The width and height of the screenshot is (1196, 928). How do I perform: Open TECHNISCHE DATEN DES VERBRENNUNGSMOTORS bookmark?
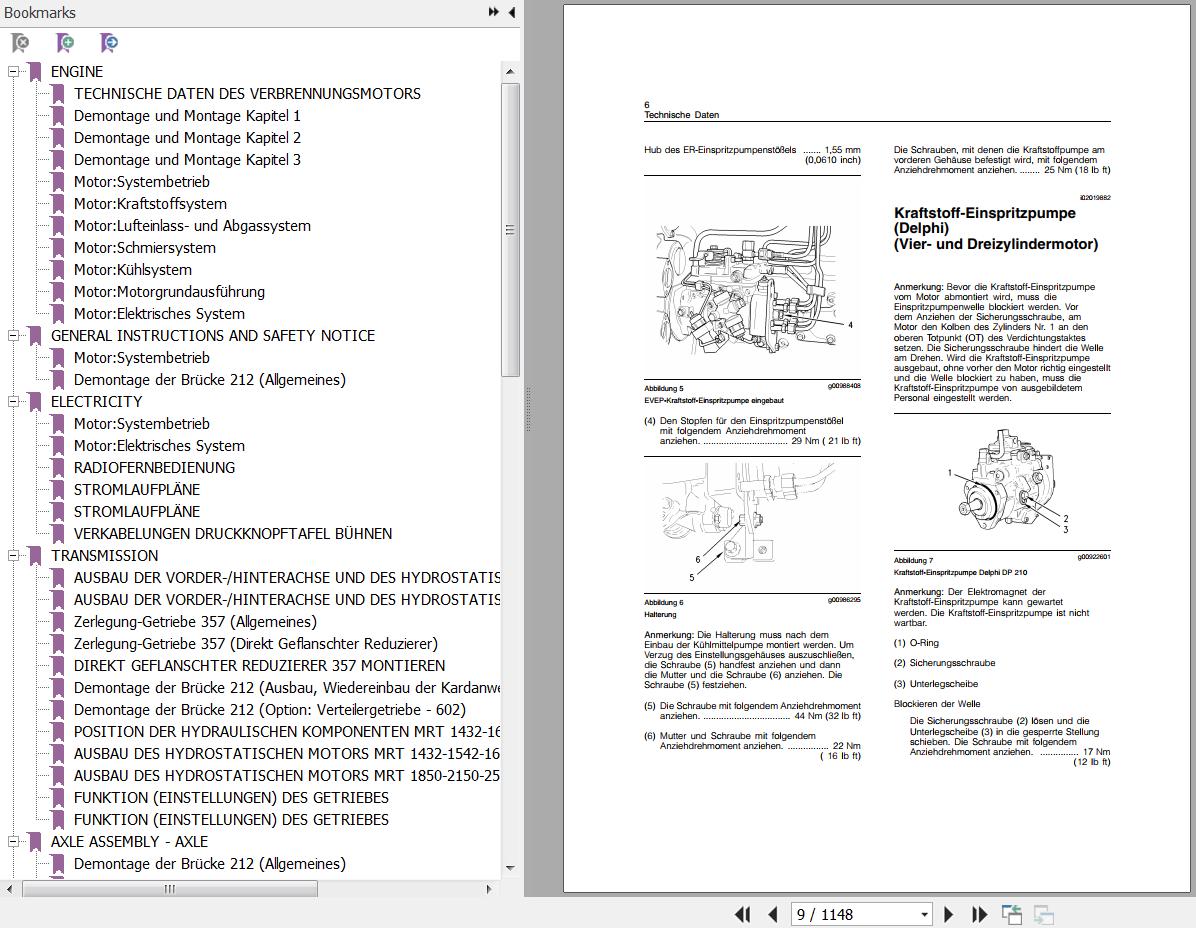tap(247, 94)
